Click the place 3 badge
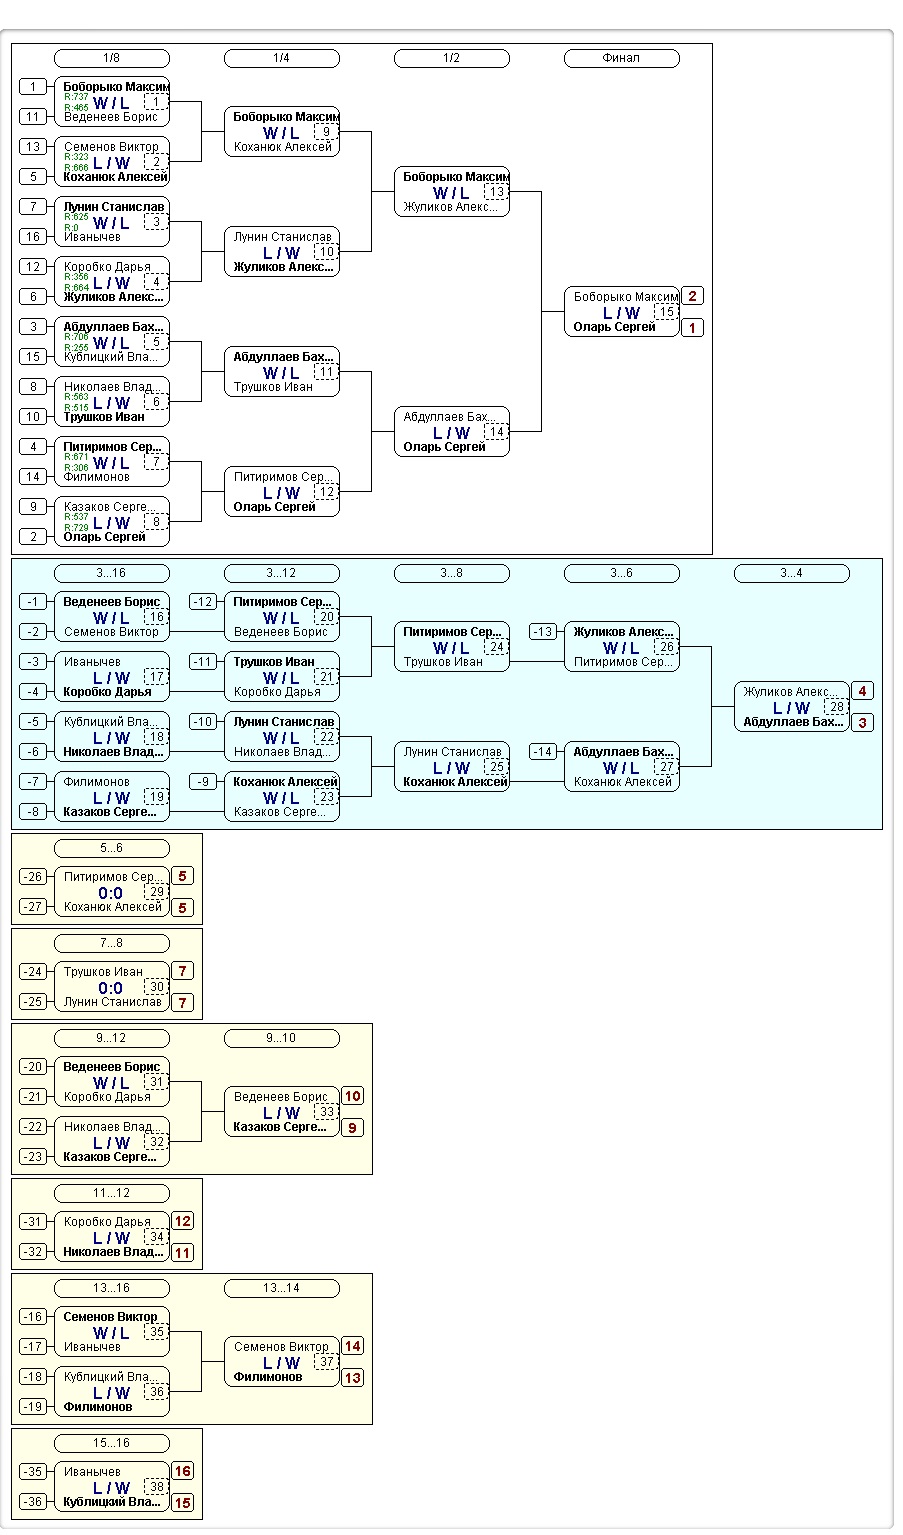 pyautogui.click(x=862, y=723)
